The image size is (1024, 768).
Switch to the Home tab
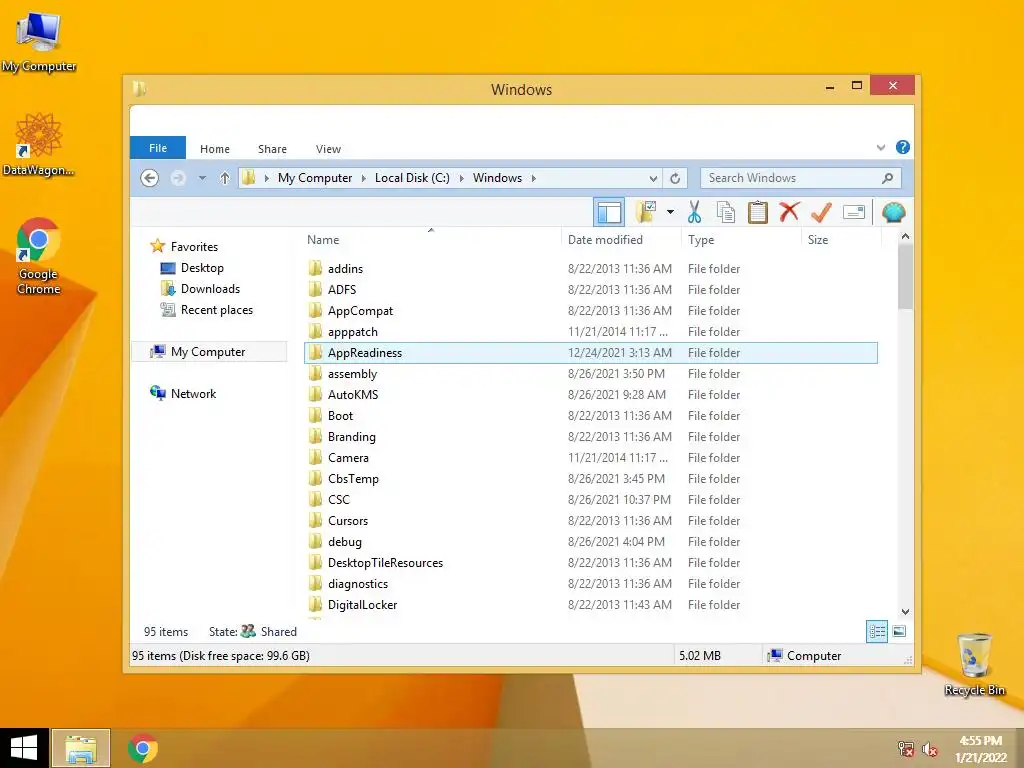coord(215,149)
